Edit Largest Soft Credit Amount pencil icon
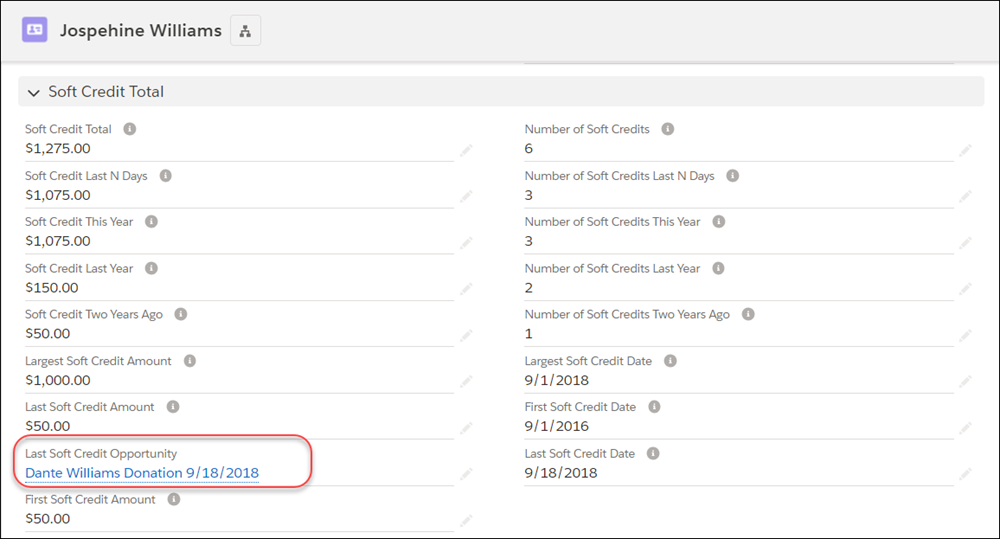Screen dimensions: 1000x539 (466, 381)
